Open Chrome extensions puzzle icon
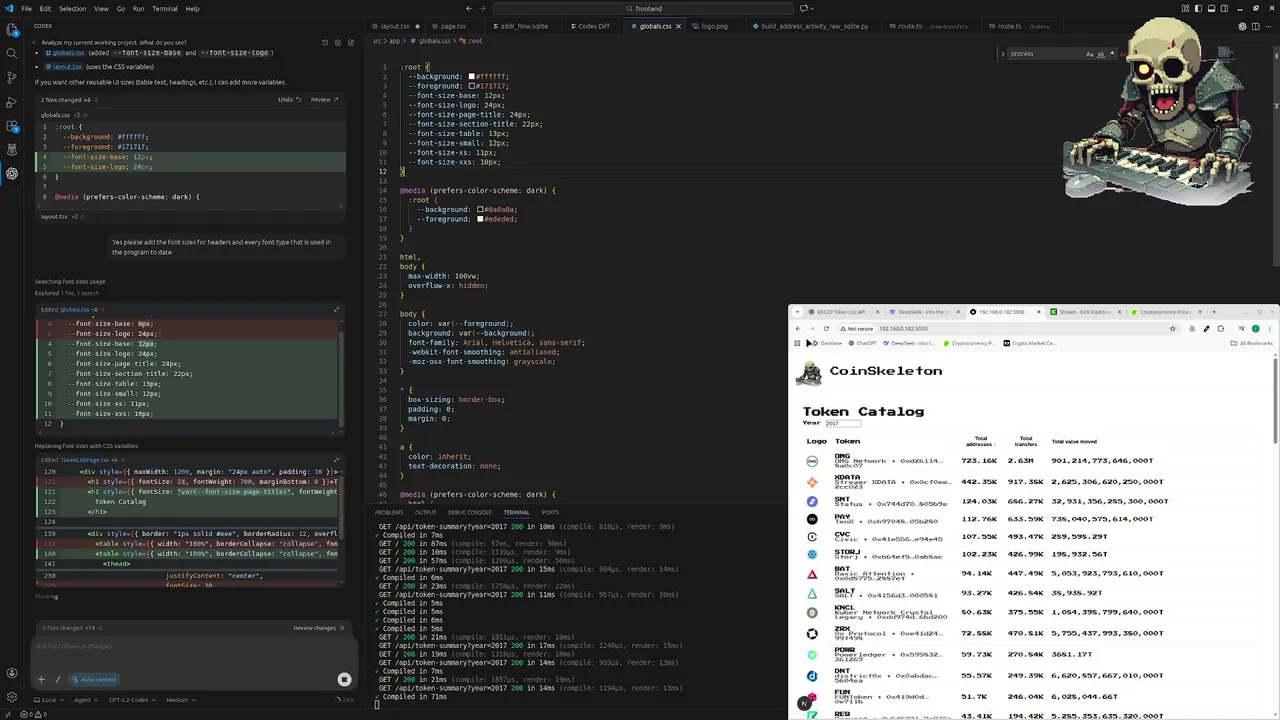Viewport: 1280px width, 720px height. 1220,329
